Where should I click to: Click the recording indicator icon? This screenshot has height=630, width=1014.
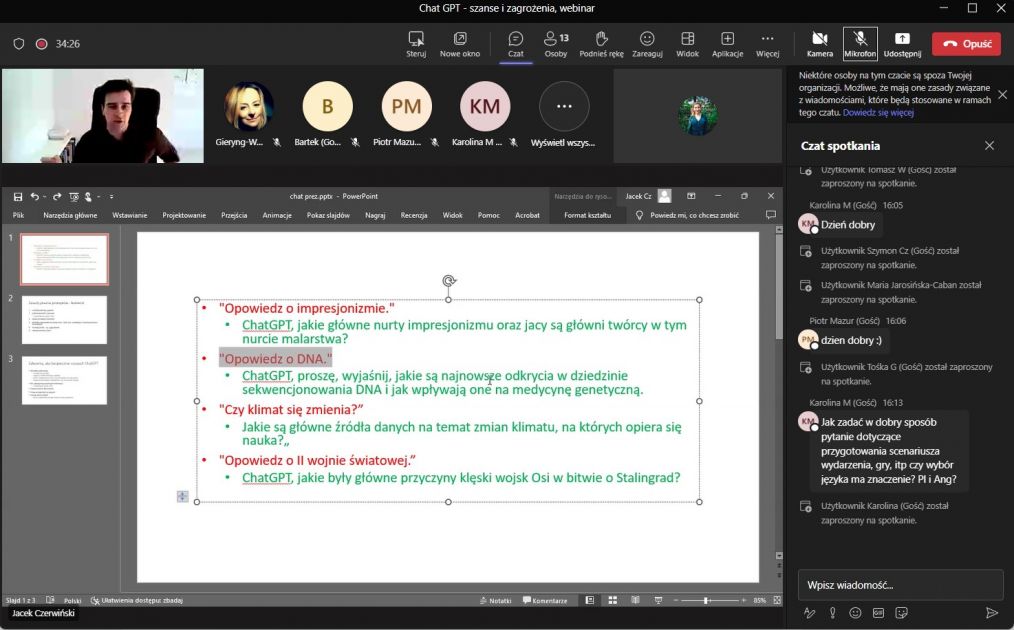(x=41, y=44)
